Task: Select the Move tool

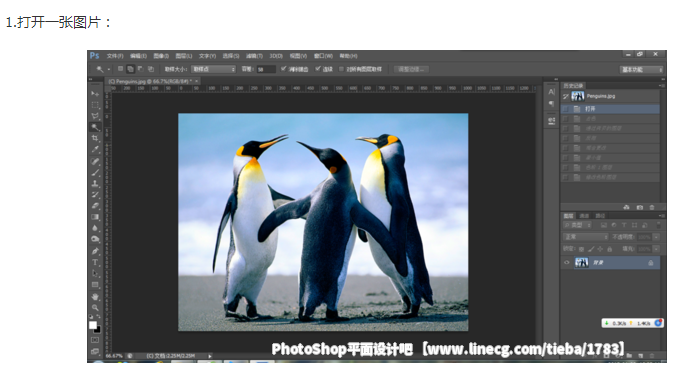Action: point(95,94)
